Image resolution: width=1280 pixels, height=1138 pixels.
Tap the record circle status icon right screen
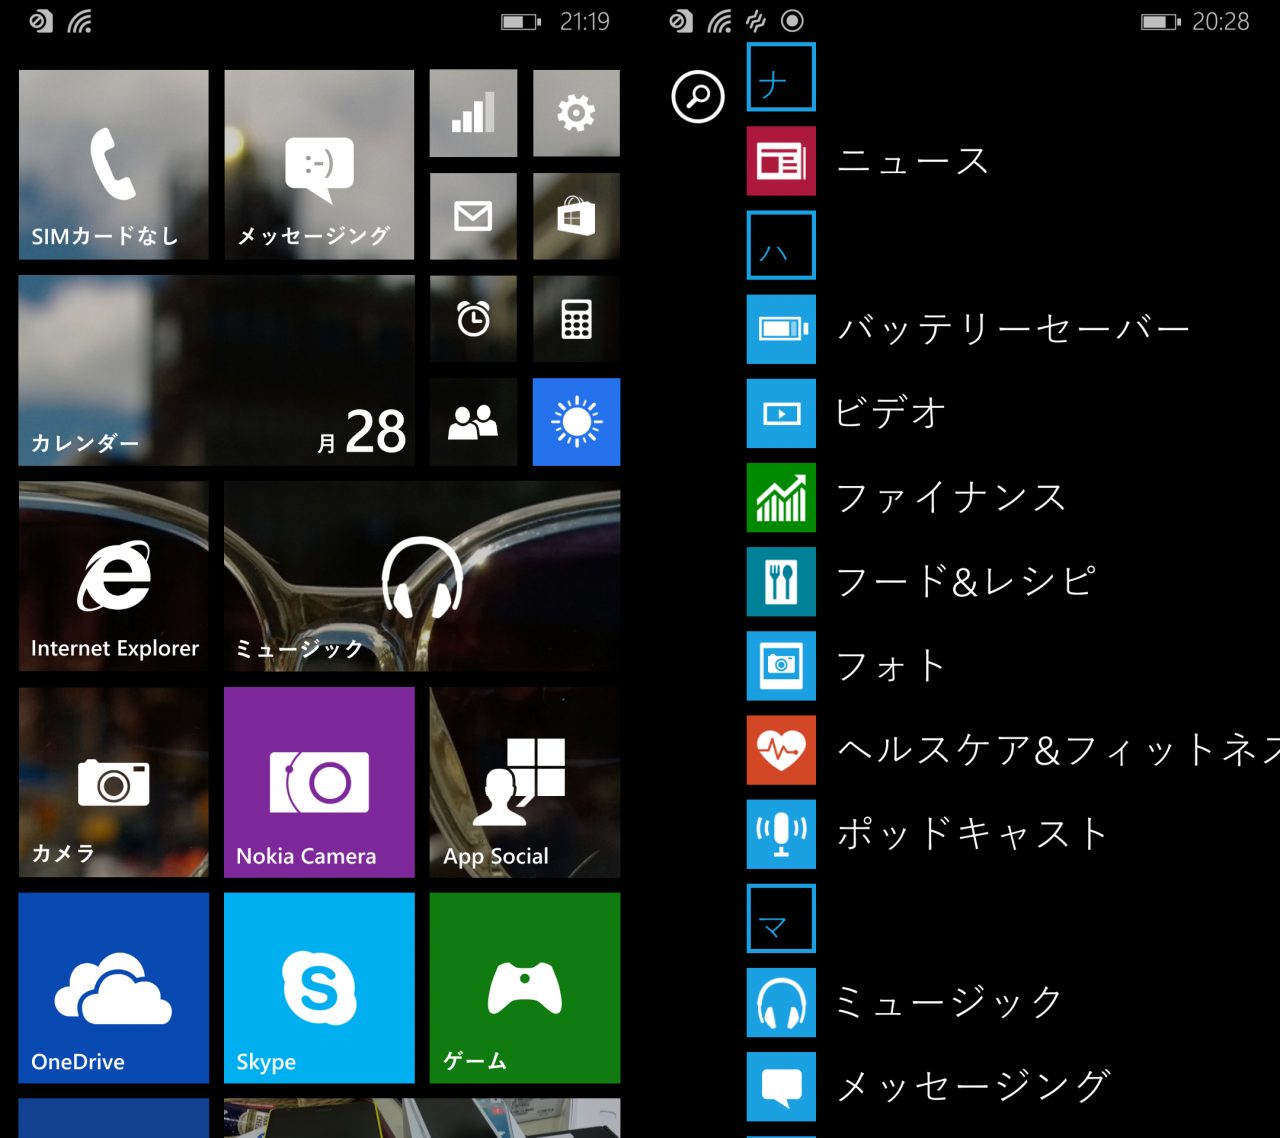[792, 21]
